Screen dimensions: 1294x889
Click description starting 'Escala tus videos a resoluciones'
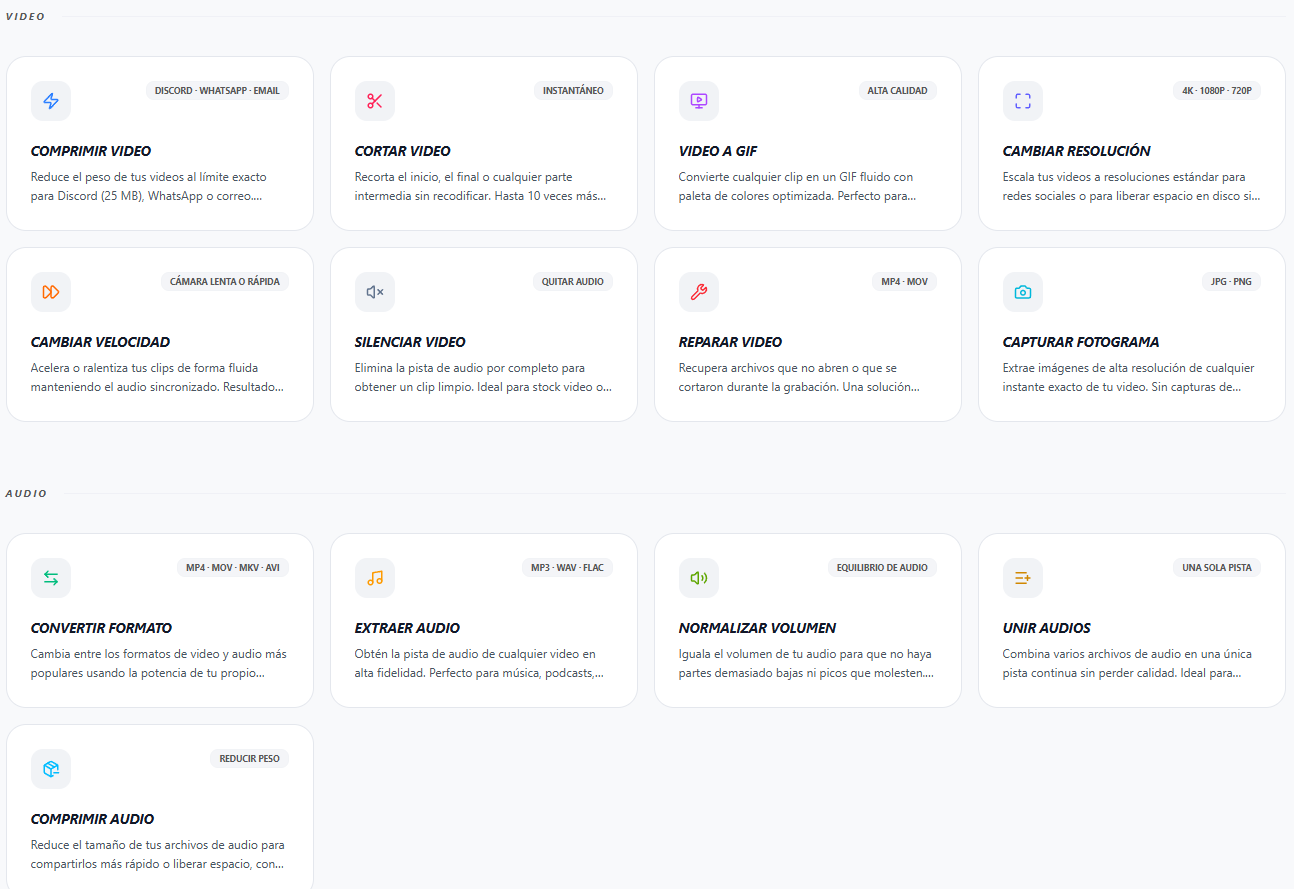pos(1132,186)
